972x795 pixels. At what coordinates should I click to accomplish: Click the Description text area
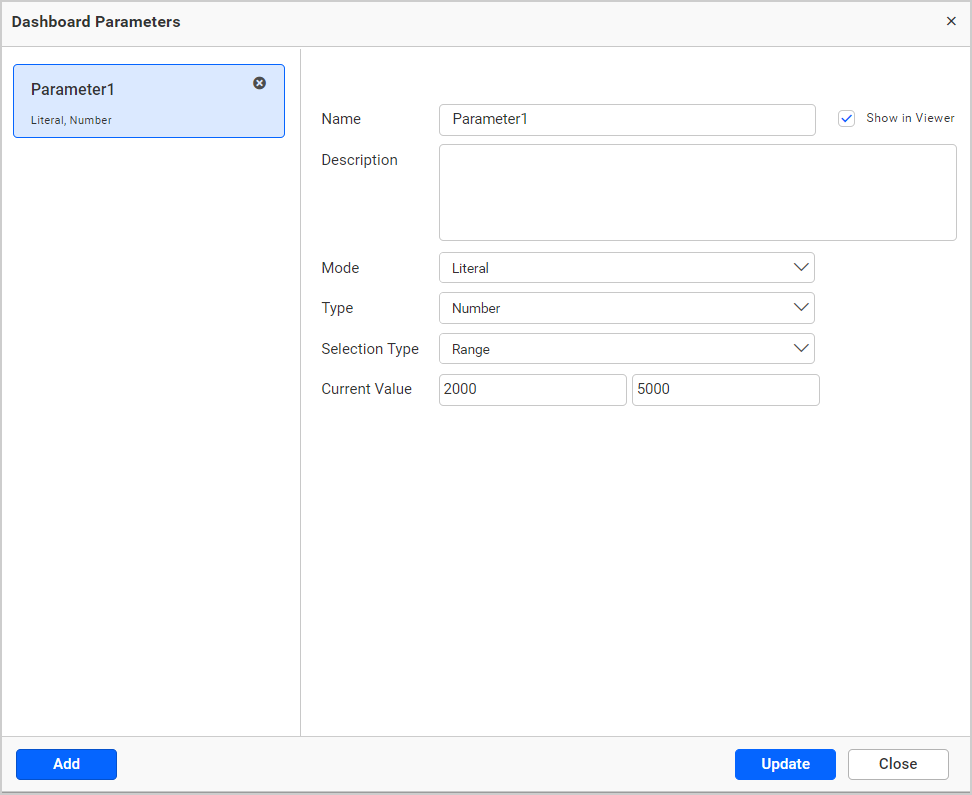pyautogui.click(x=697, y=192)
